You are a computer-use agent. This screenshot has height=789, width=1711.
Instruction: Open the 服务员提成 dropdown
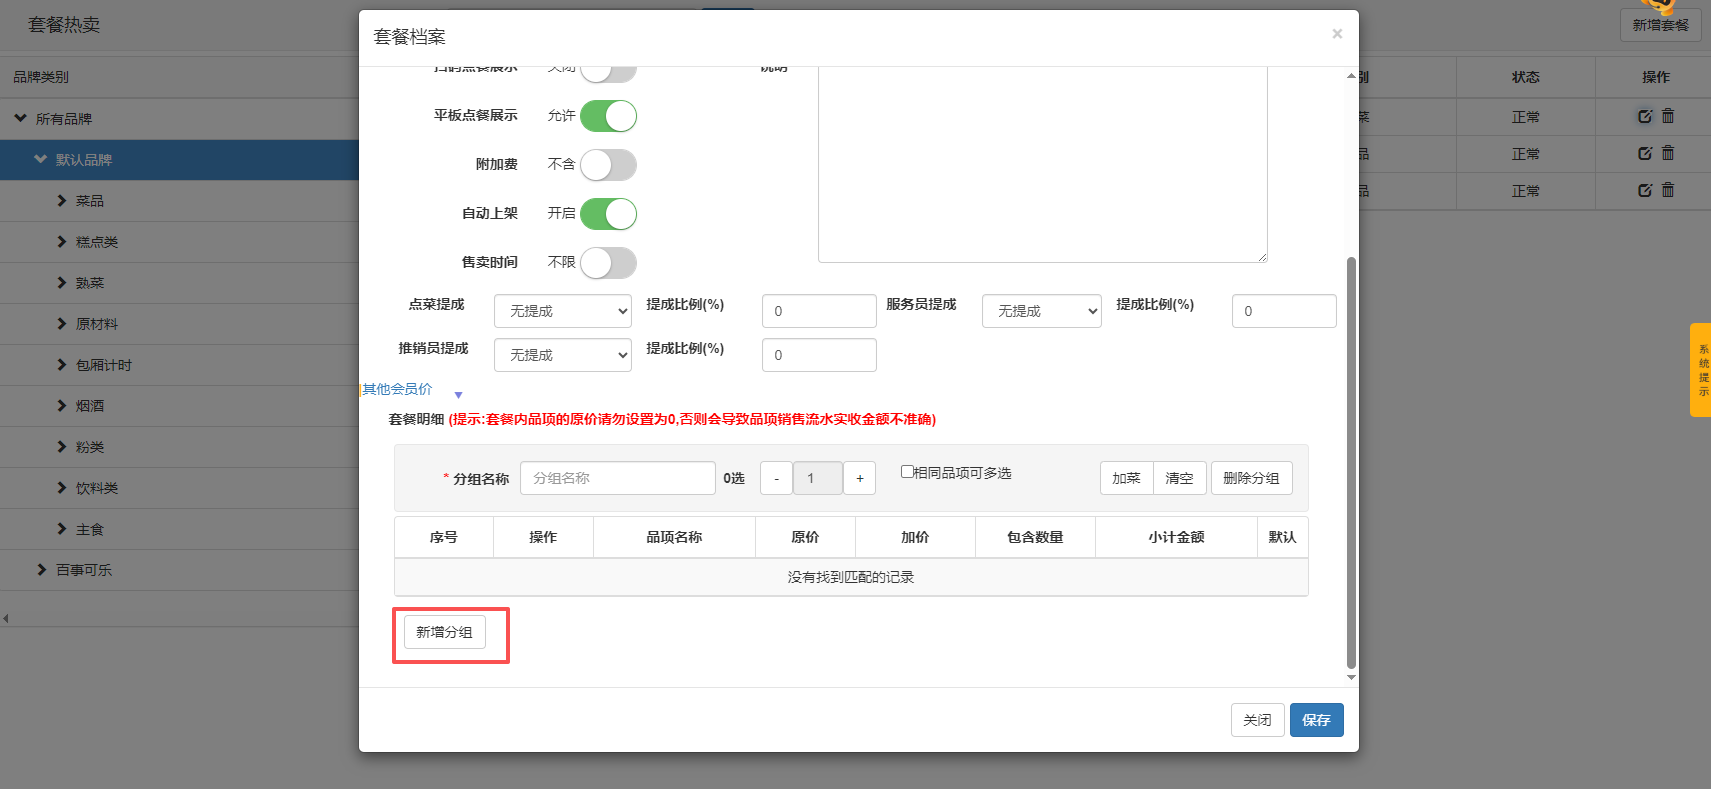[x=1041, y=311]
